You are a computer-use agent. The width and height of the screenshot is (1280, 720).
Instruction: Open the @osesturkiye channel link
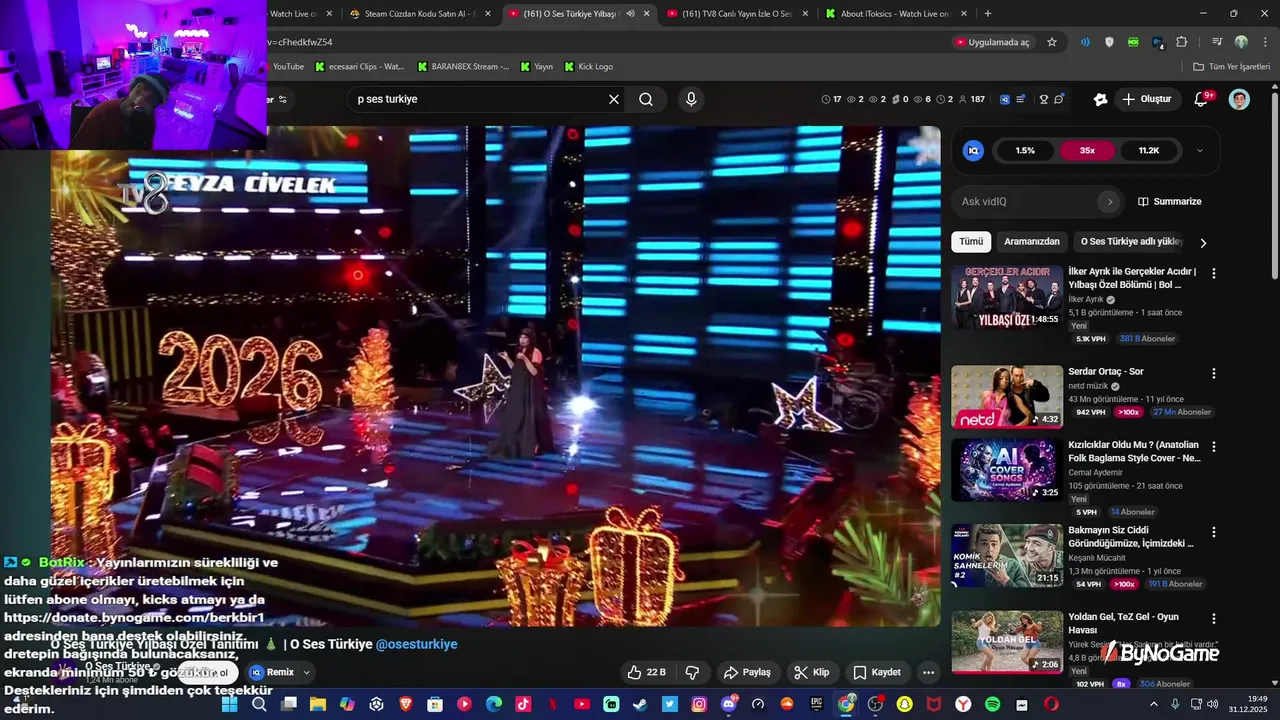click(416, 645)
